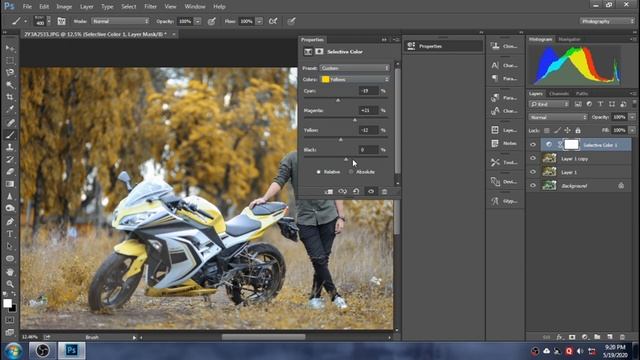The width and height of the screenshot is (640, 360).
Task: Toggle lock all for layer
Action: point(578,130)
